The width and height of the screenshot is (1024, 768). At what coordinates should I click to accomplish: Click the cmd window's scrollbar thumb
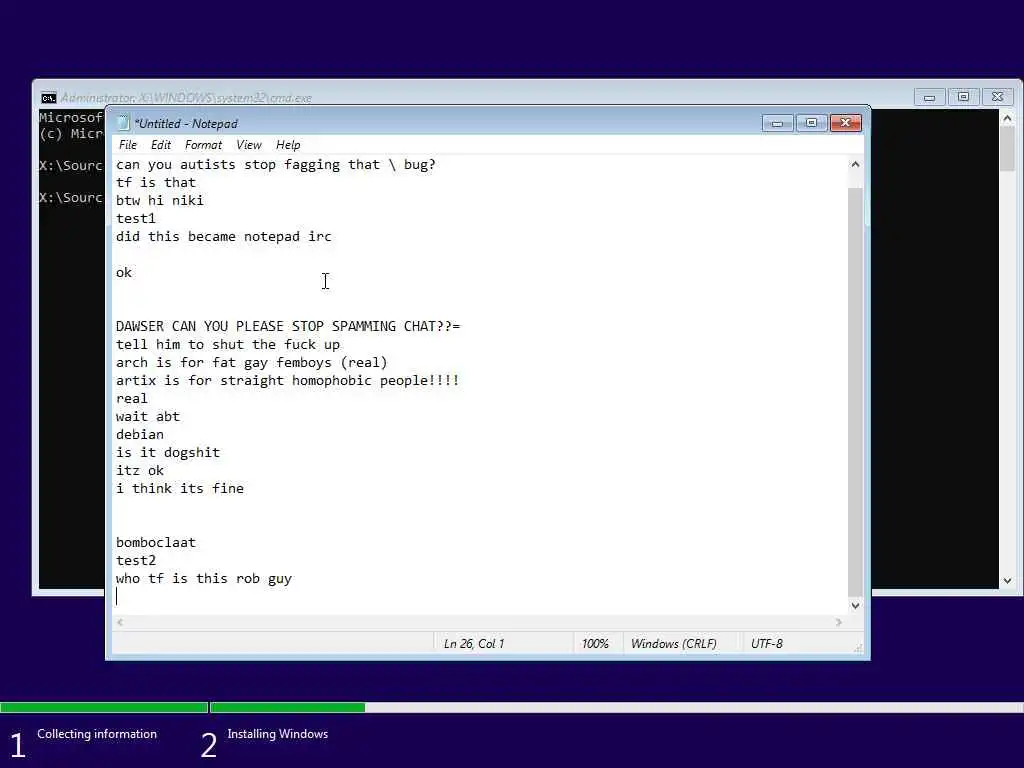[1007, 149]
